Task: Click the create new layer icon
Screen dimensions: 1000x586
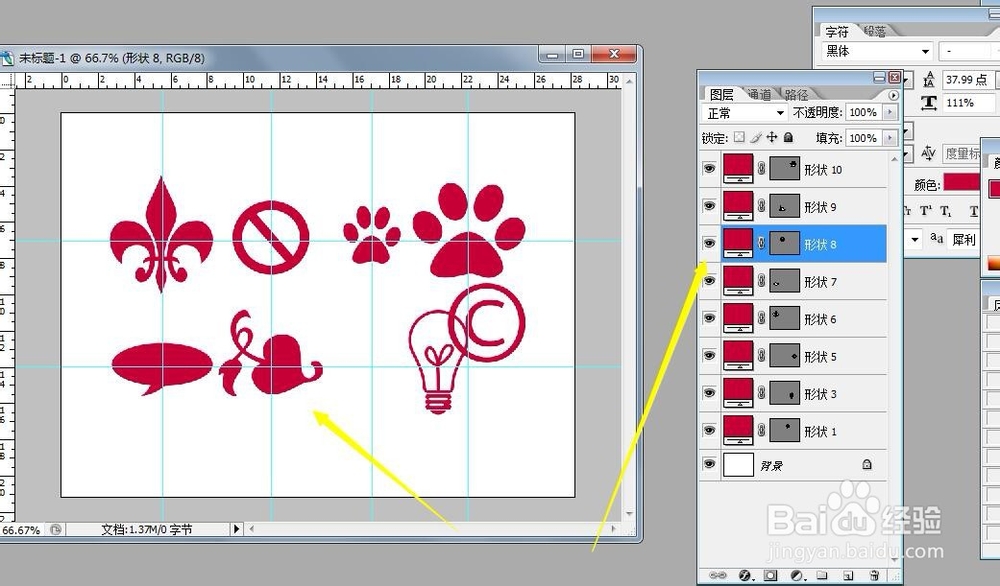Action: coord(848,575)
